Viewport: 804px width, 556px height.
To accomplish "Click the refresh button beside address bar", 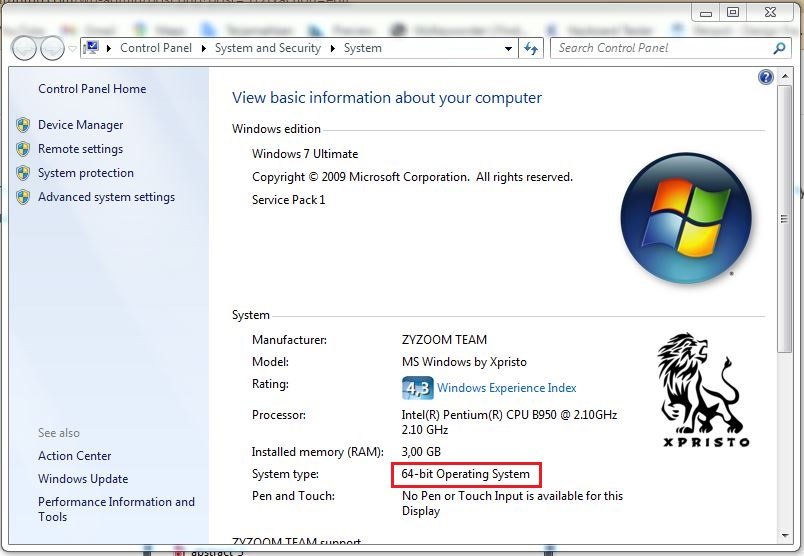I will (531, 48).
